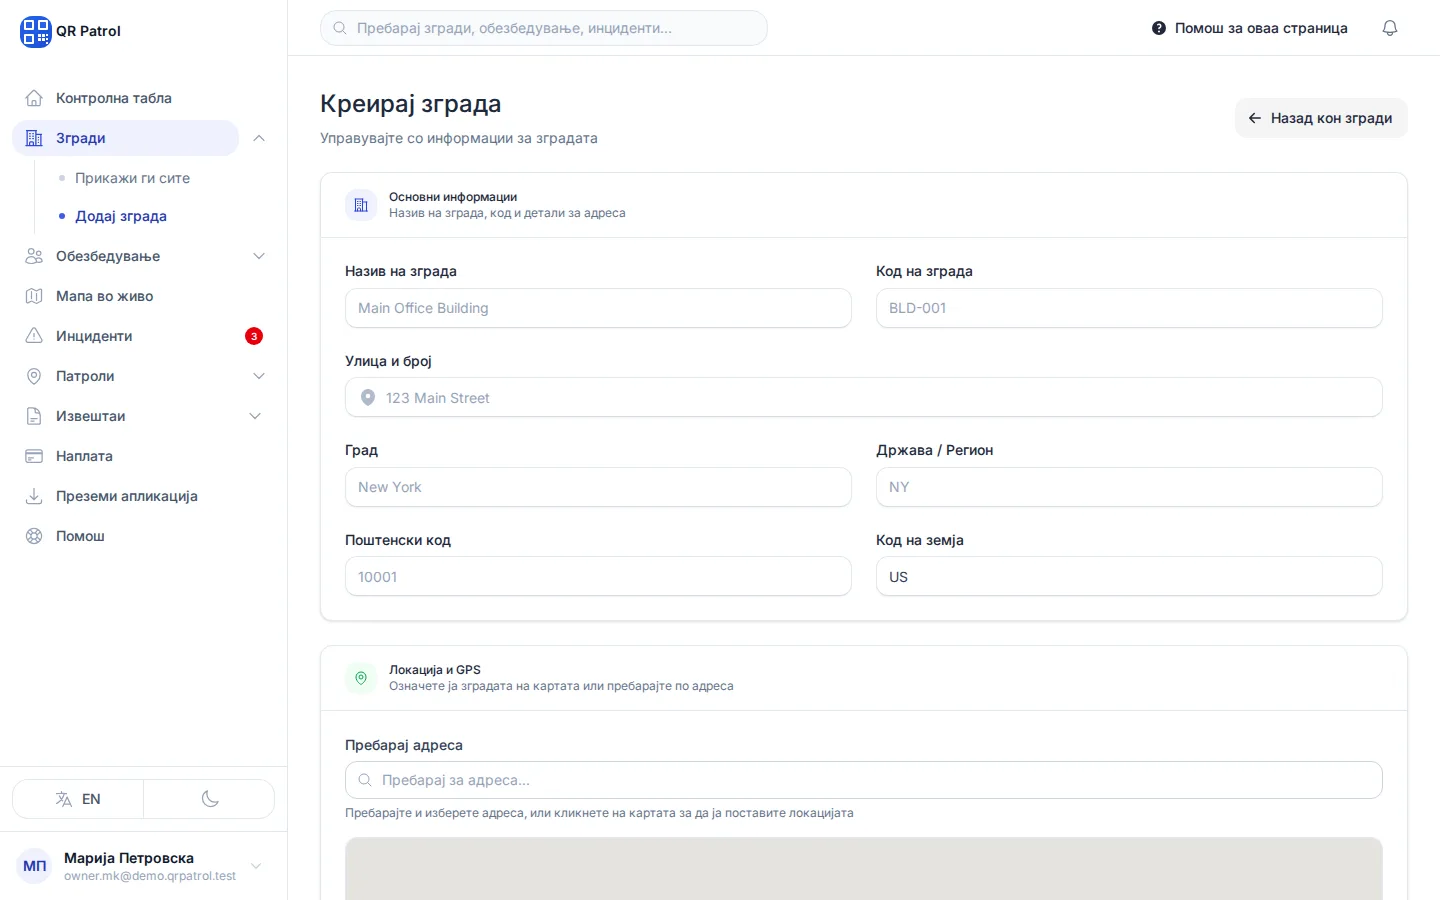The image size is (1440, 900).
Task: Click the search magnifier icon in top bar
Action: point(340,28)
